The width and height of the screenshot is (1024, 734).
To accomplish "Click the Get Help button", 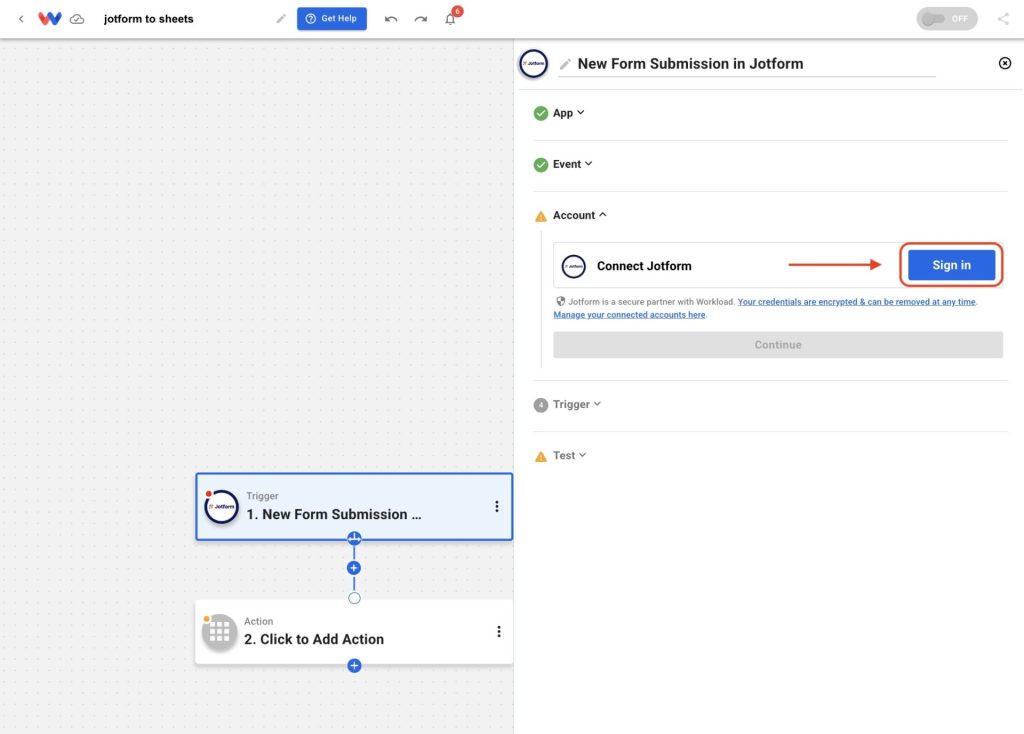I will [x=332, y=18].
